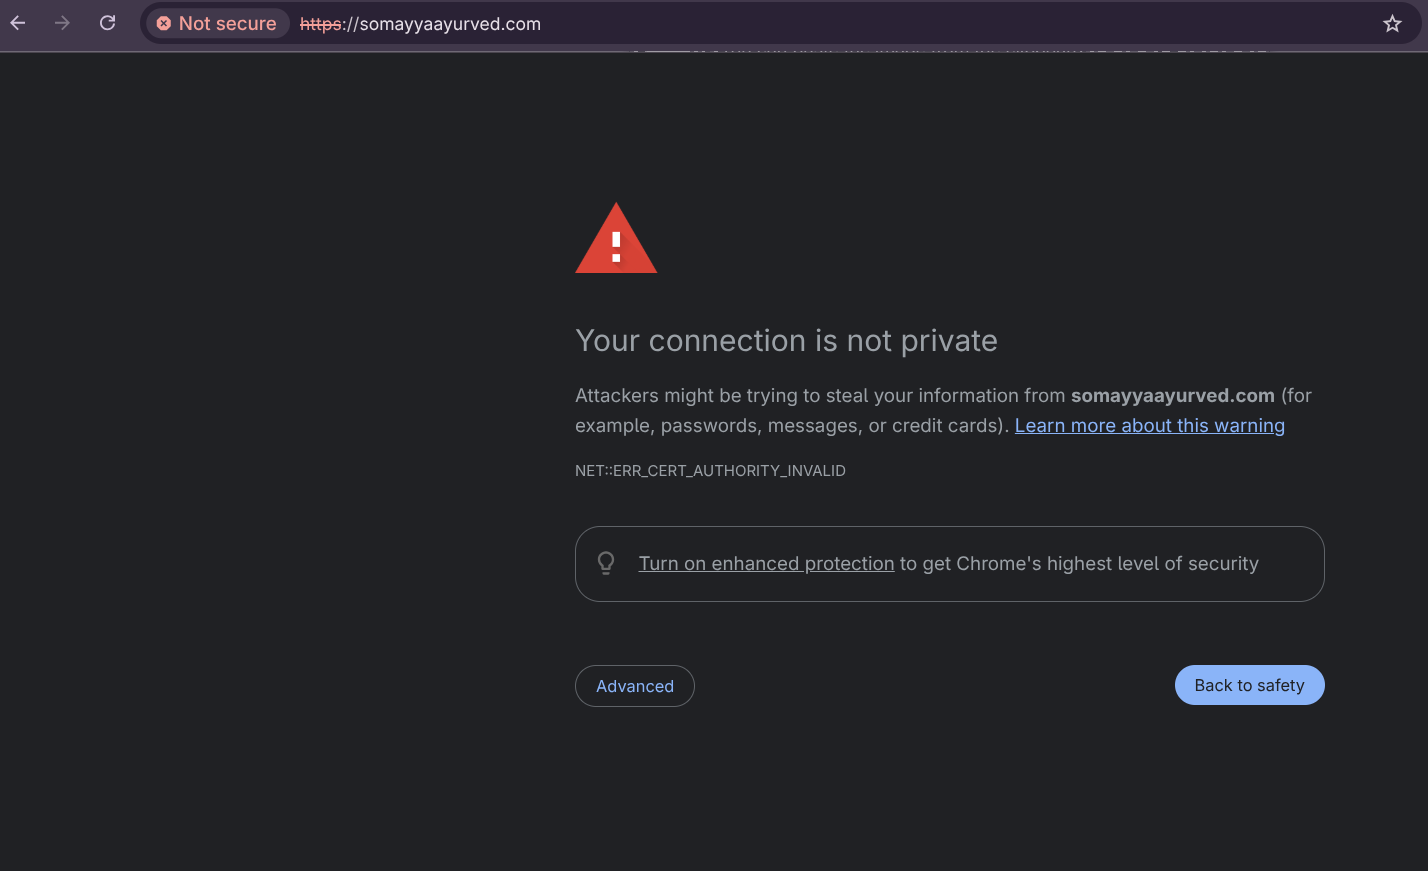Follow the Turn on enhanced protection link
The width and height of the screenshot is (1428, 871).
pos(766,563)
